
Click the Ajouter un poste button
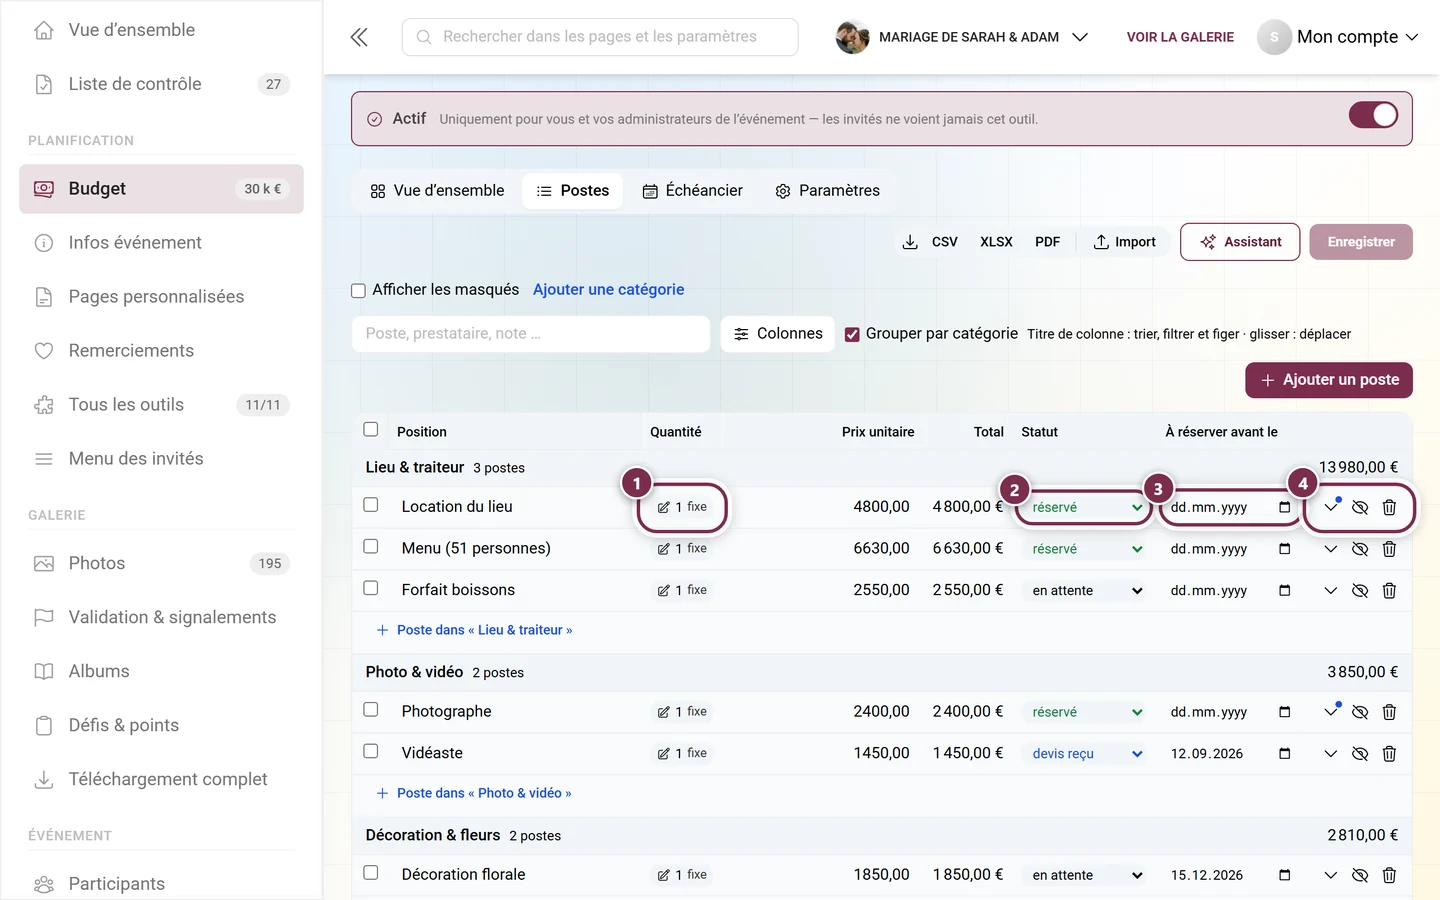(1329, 380)
